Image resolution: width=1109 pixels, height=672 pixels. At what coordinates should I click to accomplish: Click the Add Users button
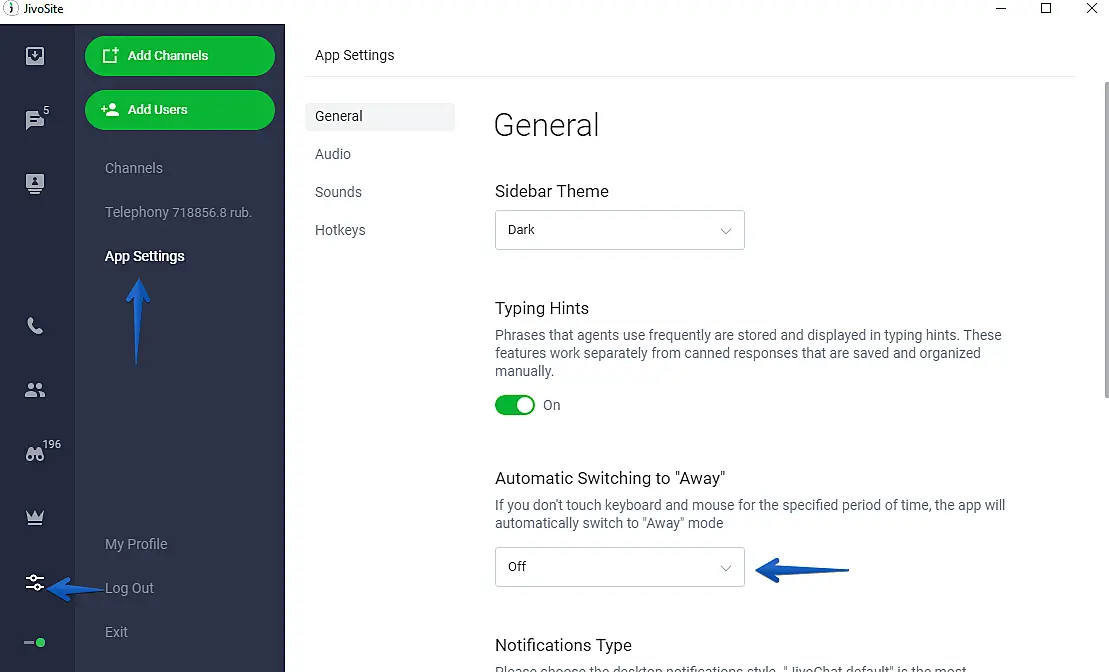tap(180, 110)
